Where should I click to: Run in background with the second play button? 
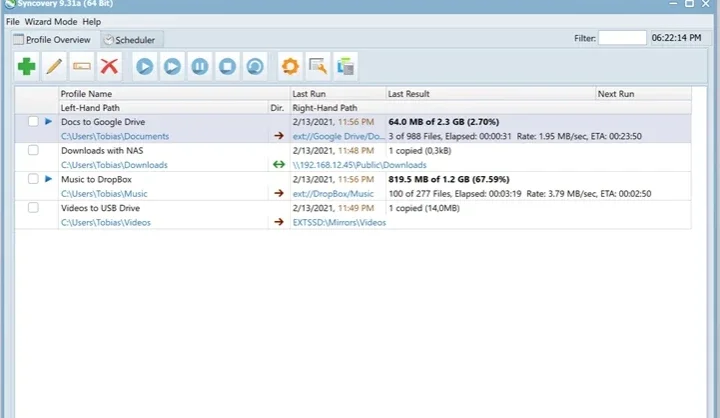[172, 67]
